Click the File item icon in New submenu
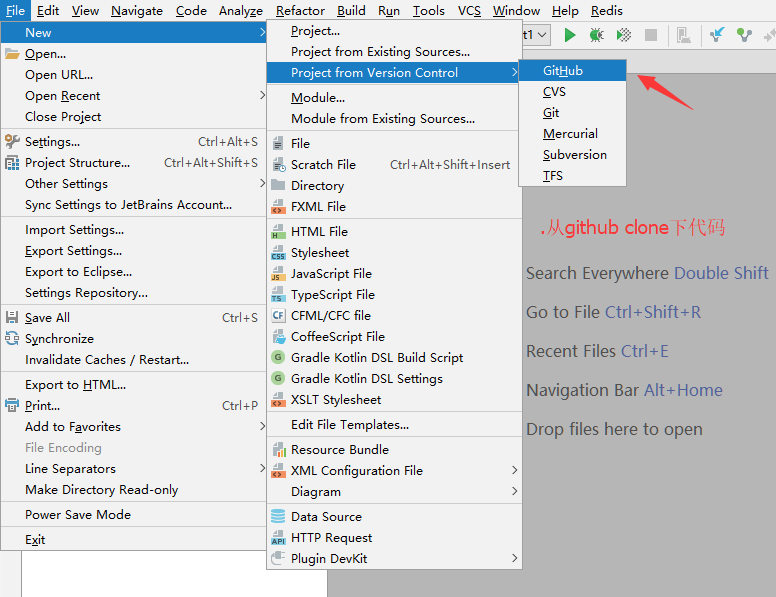Viewport: 776px width, 597px height. coord(278,144)
